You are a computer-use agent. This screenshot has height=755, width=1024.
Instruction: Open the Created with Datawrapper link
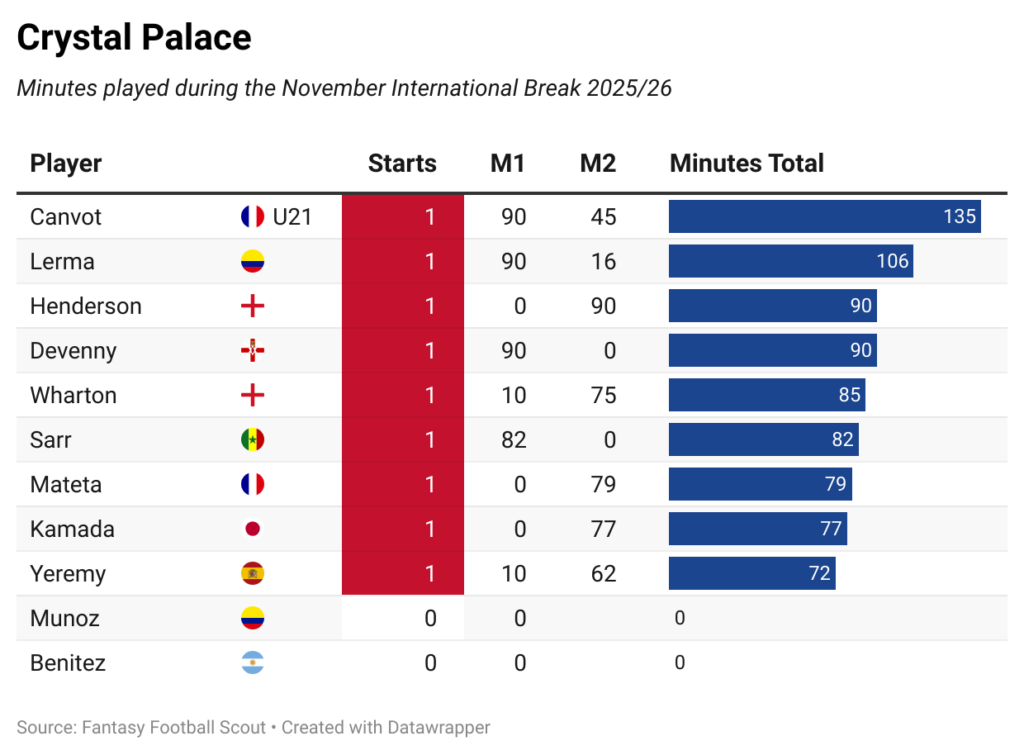[x=386, y=728]
